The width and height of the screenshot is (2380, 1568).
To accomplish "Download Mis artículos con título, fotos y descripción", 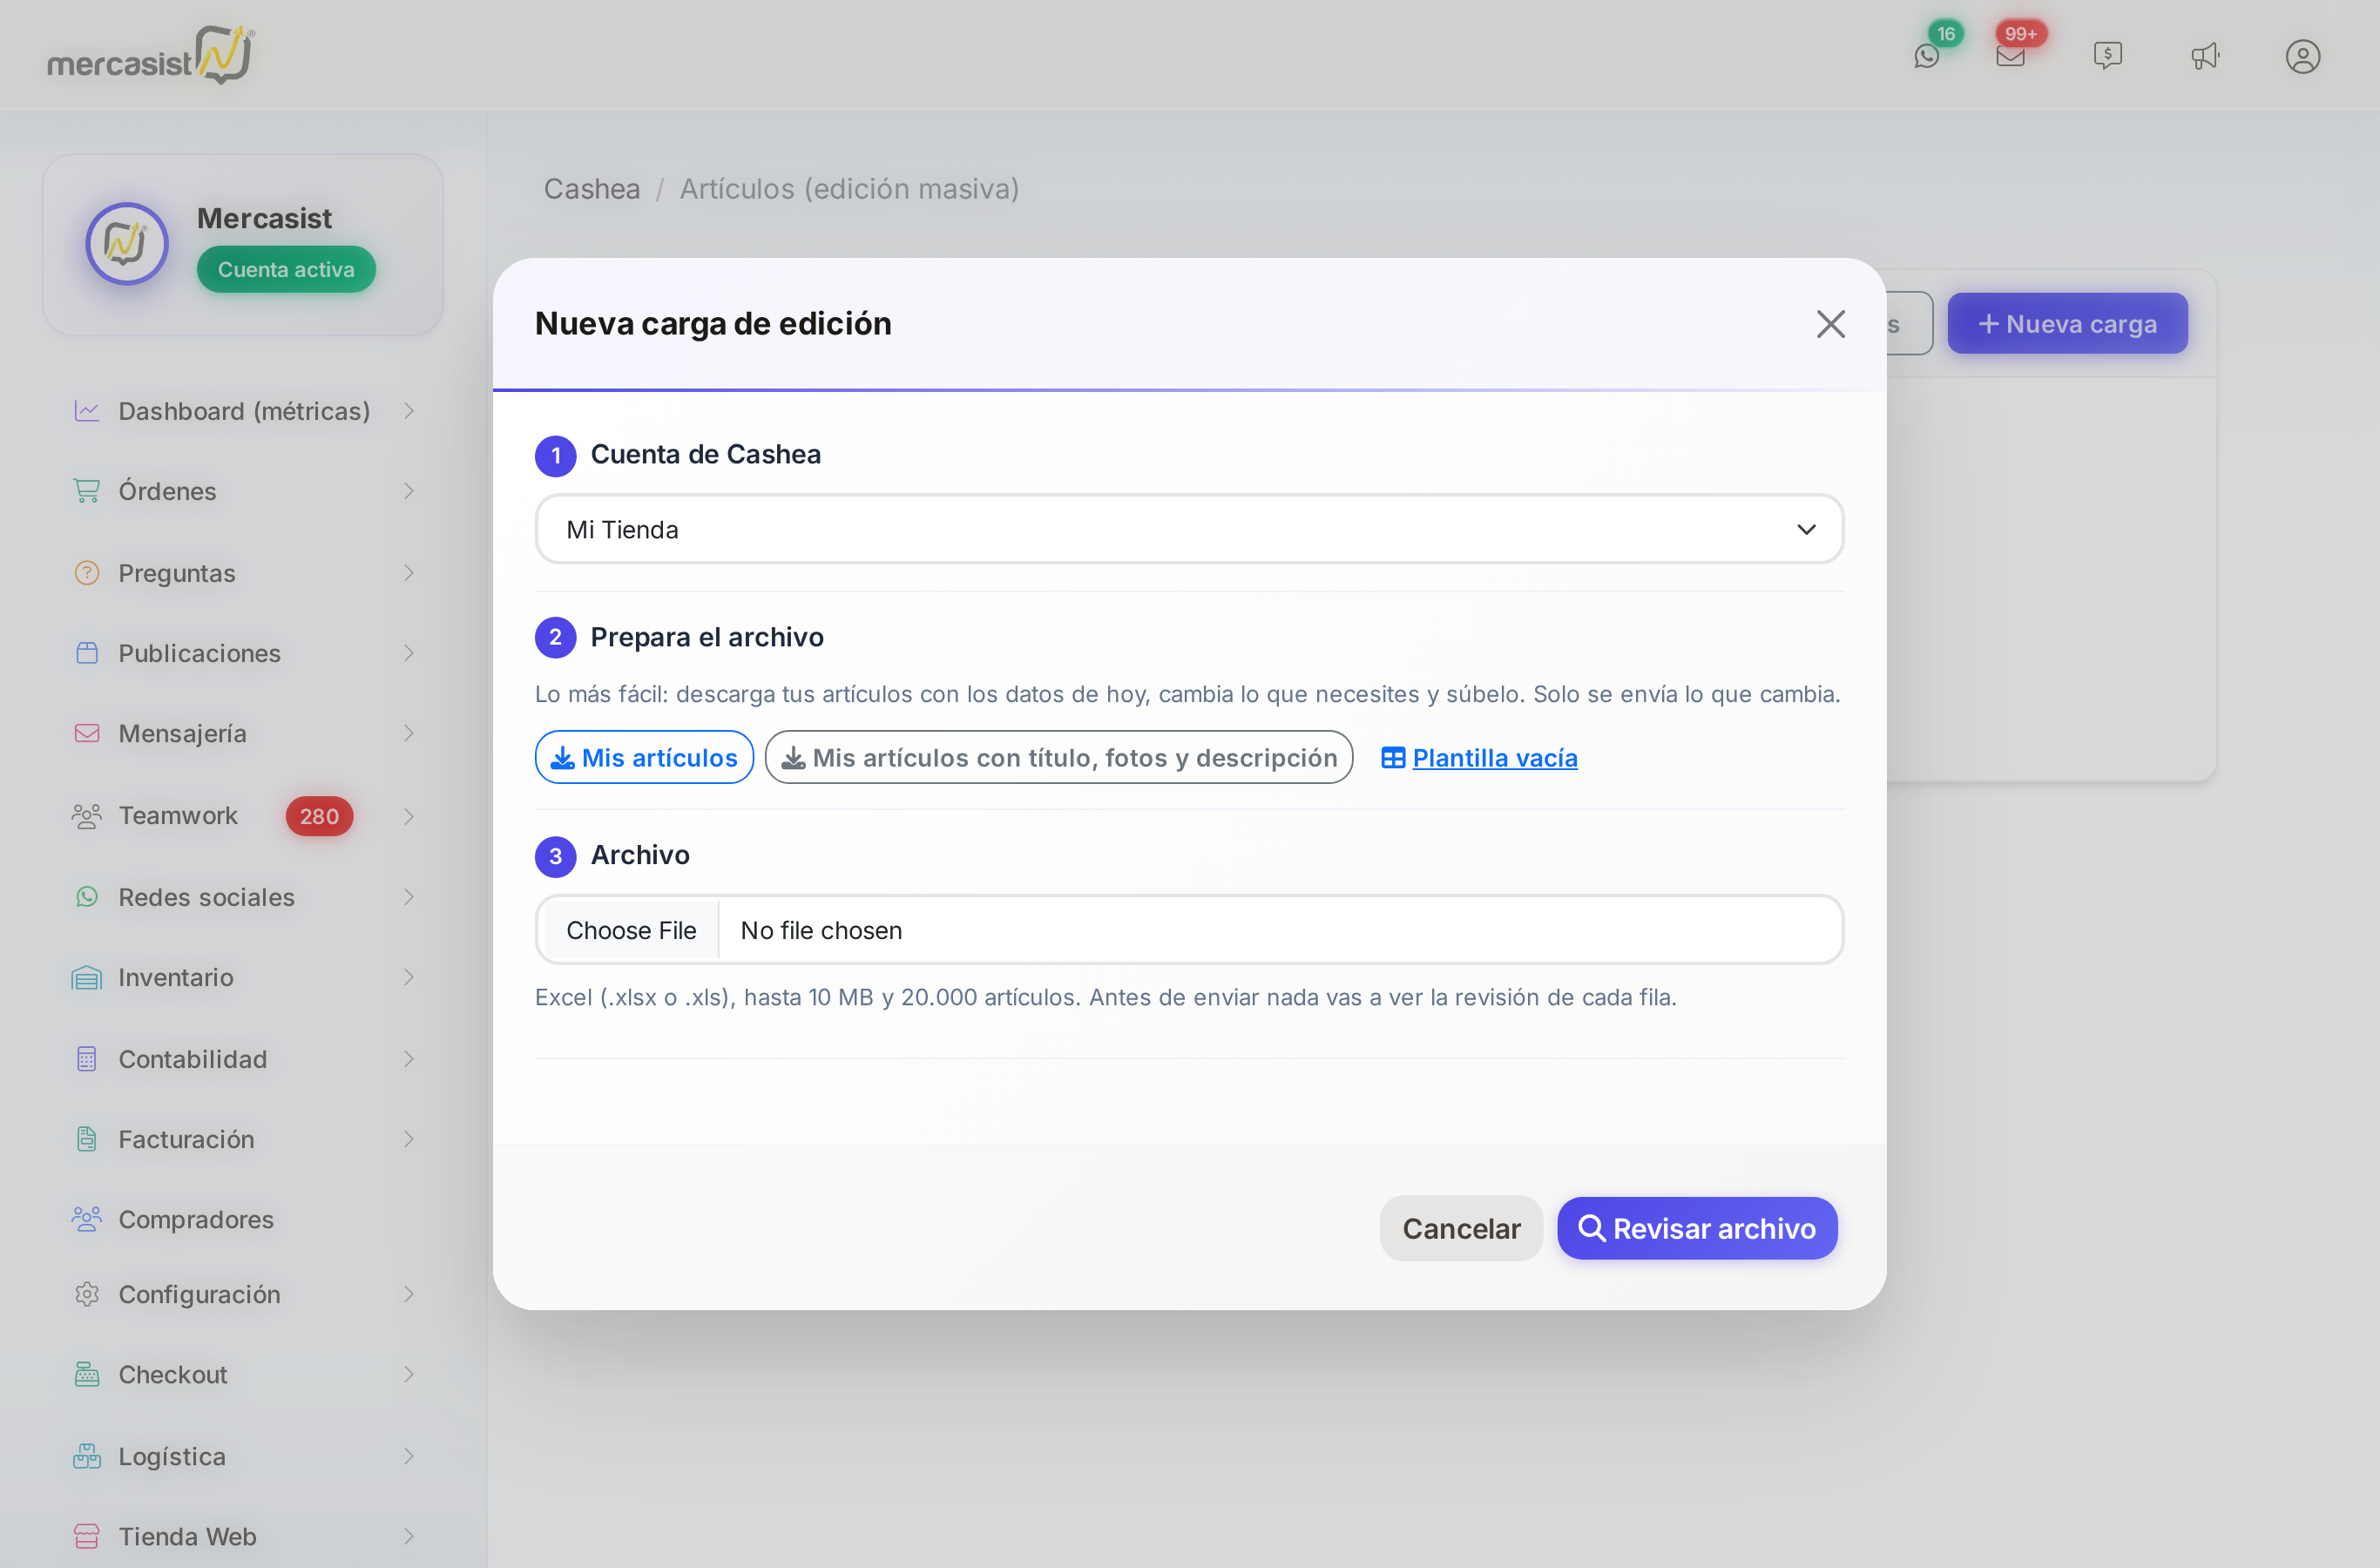I will click(1058, 757).
